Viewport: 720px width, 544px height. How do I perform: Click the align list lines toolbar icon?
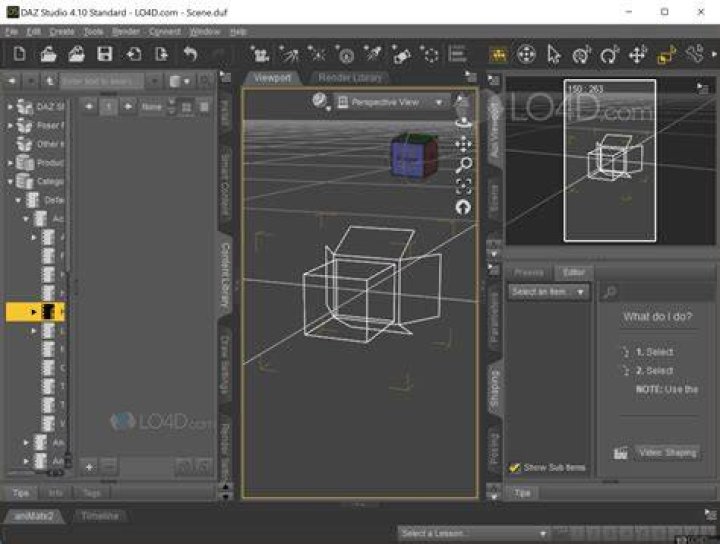click(457, 54)
